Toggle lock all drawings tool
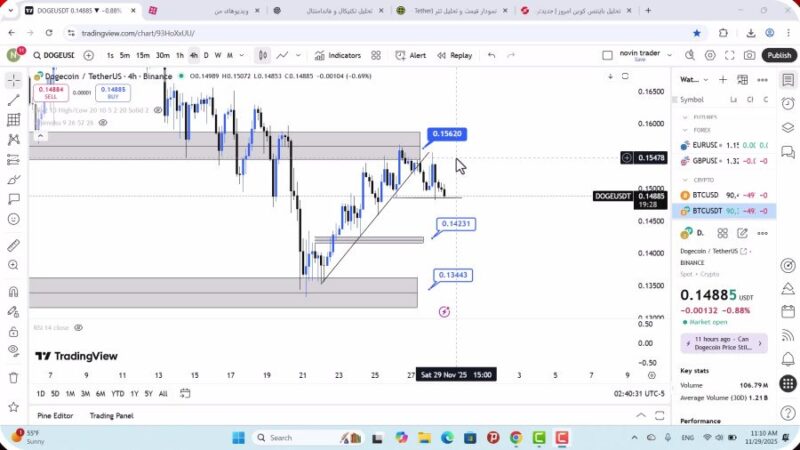 click(13, 329)
